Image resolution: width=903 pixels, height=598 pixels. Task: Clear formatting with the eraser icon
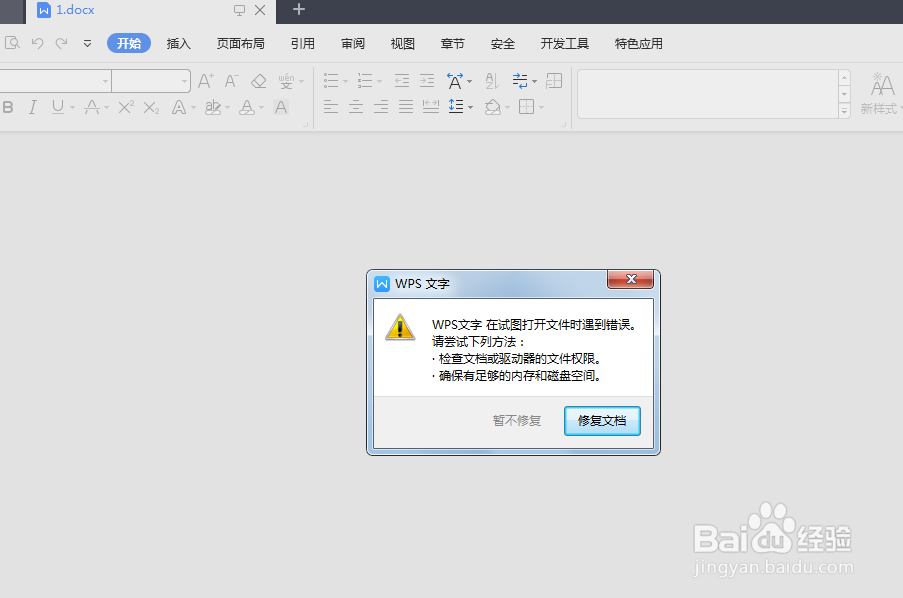tap(259, 81)
